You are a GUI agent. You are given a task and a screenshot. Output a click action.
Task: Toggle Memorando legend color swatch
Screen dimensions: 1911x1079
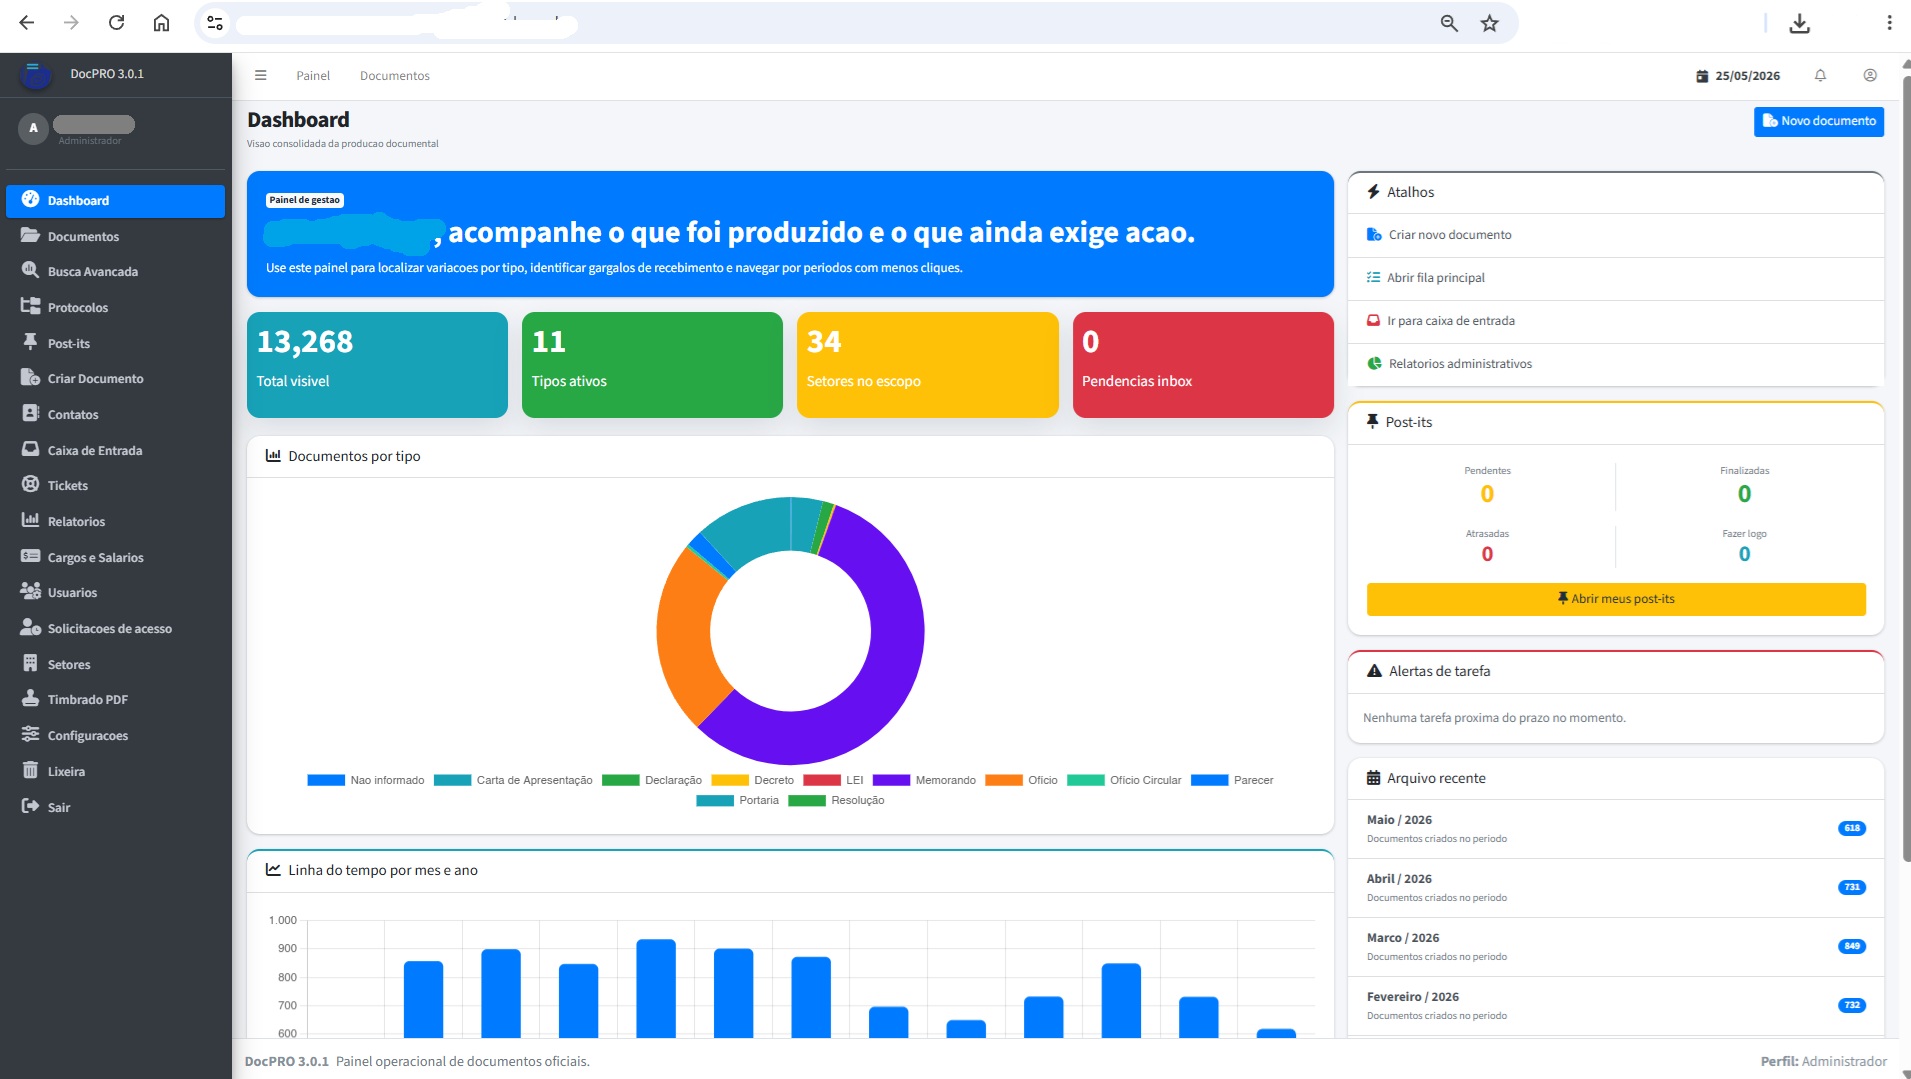[891, 780]
